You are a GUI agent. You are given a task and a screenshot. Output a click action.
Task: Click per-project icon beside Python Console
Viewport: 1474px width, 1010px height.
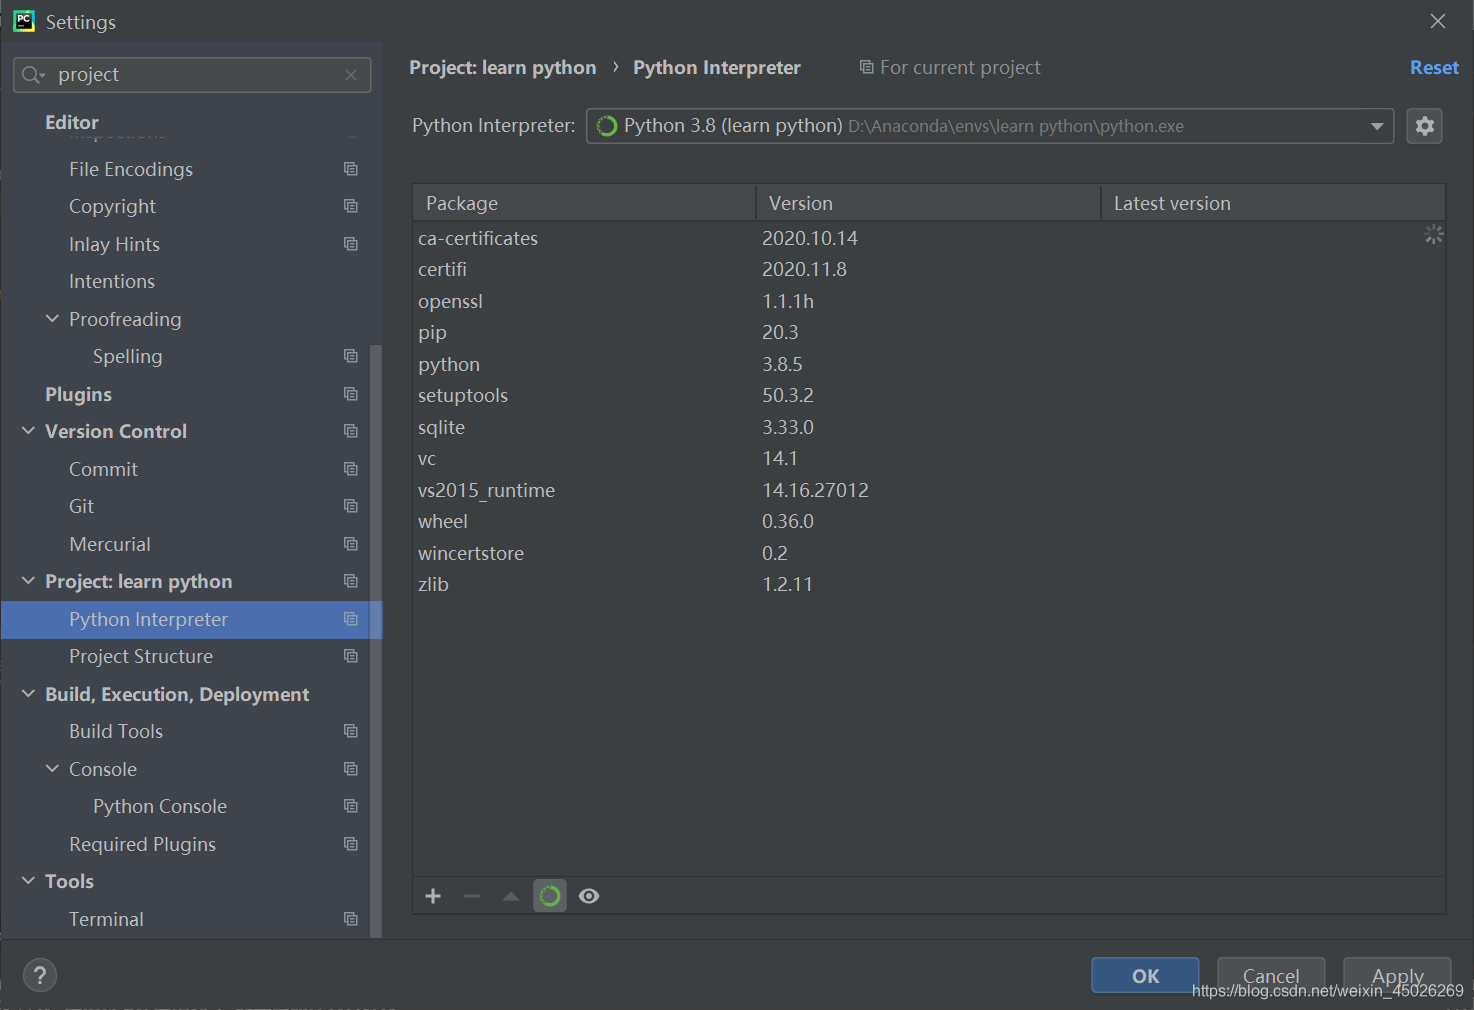[x=351, y=806]
